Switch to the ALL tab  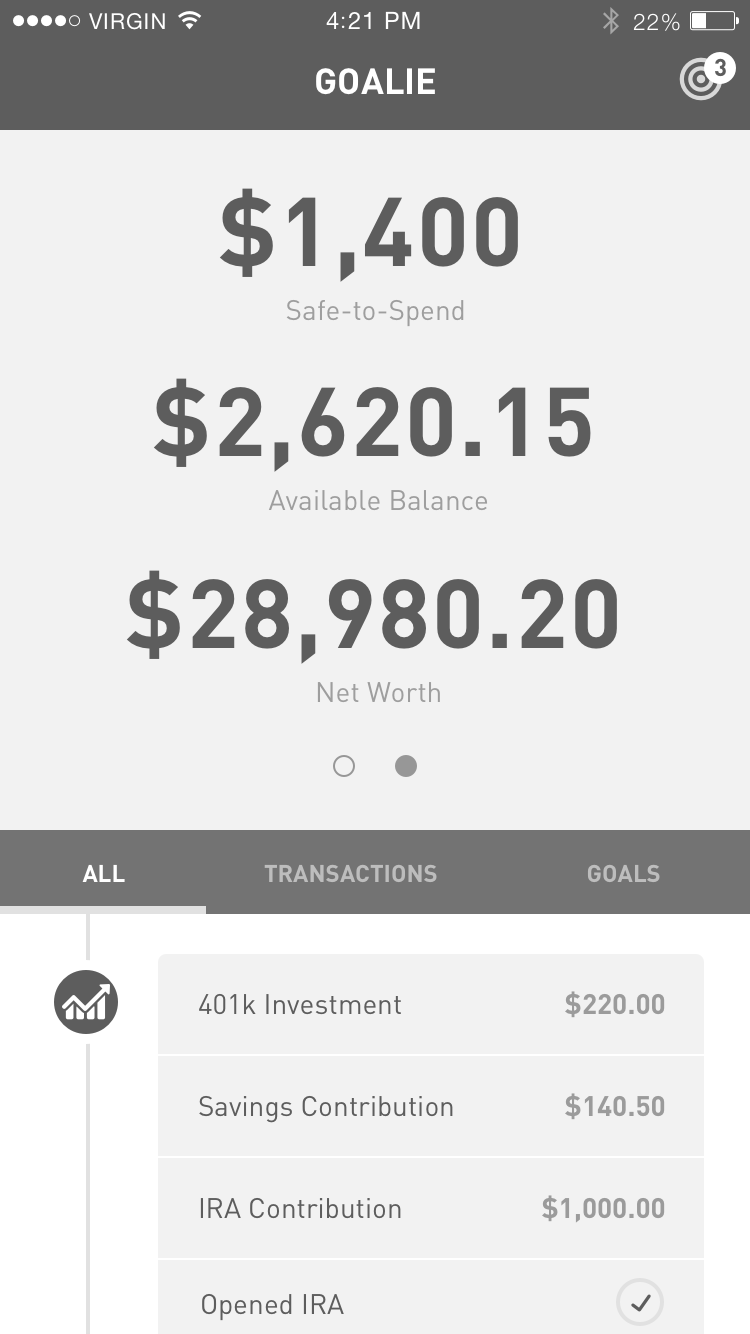click(x=103, y=873)
